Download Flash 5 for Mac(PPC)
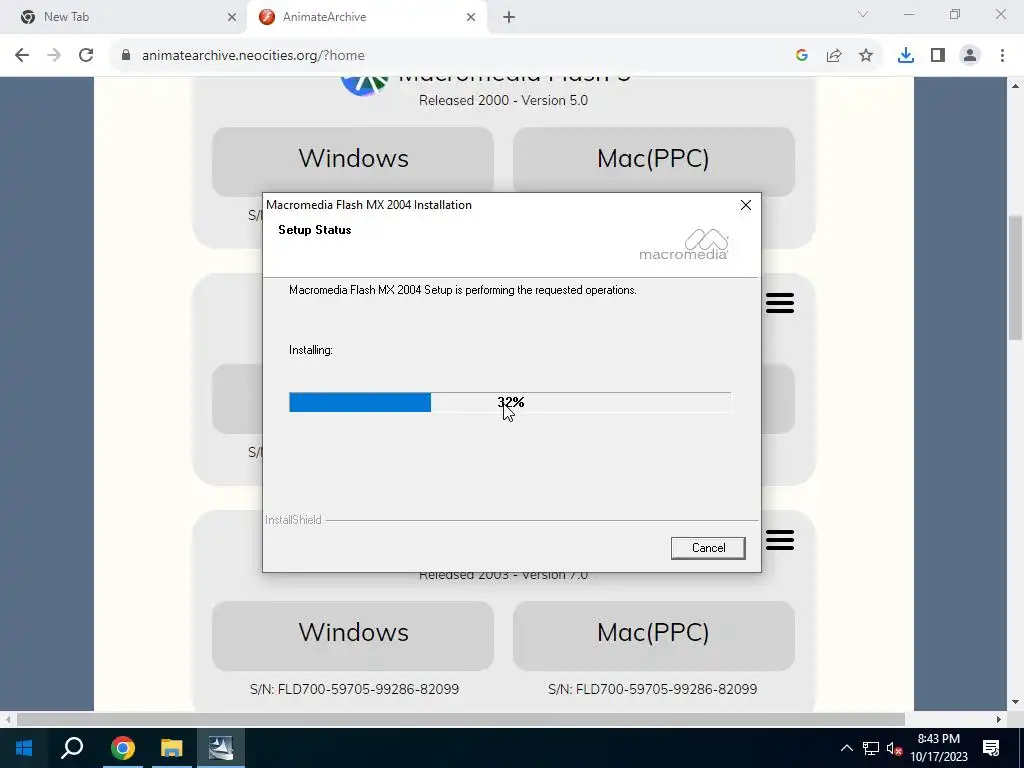1024x768 pixels. point(654,160)
